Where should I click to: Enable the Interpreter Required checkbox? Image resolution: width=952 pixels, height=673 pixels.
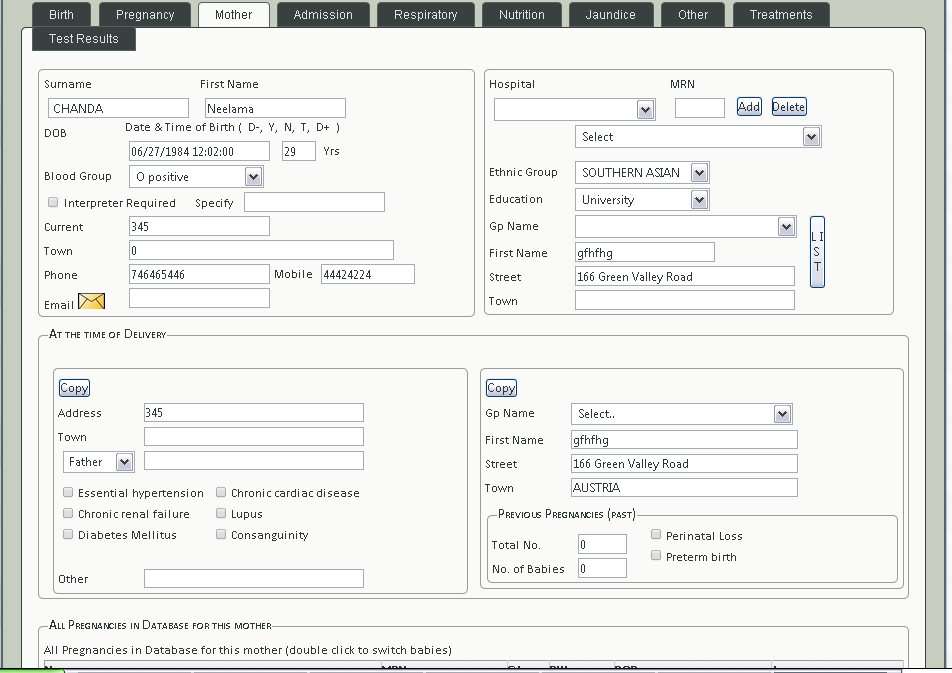[x=53, y=202]
